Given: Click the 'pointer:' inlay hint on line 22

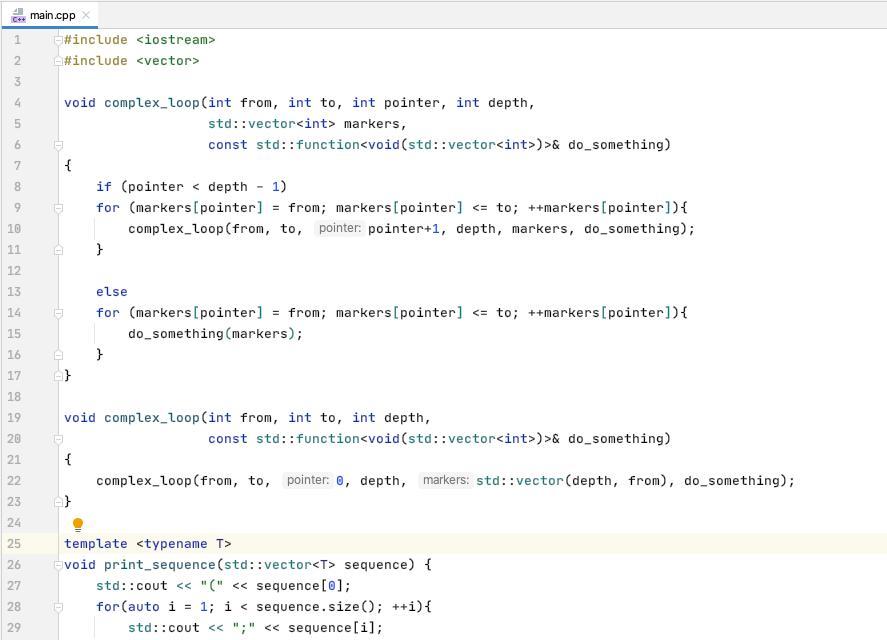Looking at the screenshot, I should pos(308,480).
